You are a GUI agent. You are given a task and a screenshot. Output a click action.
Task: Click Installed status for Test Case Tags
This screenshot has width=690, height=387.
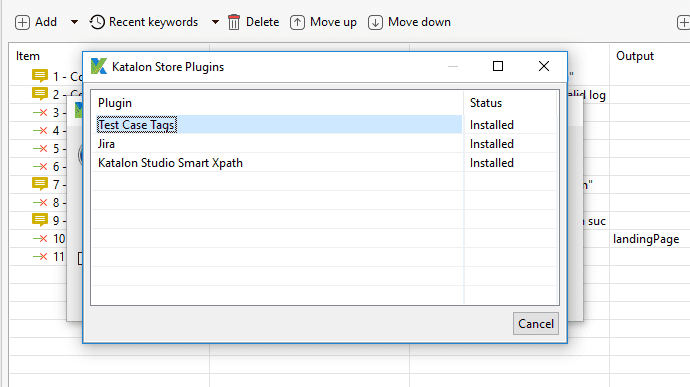coord(492,125)
